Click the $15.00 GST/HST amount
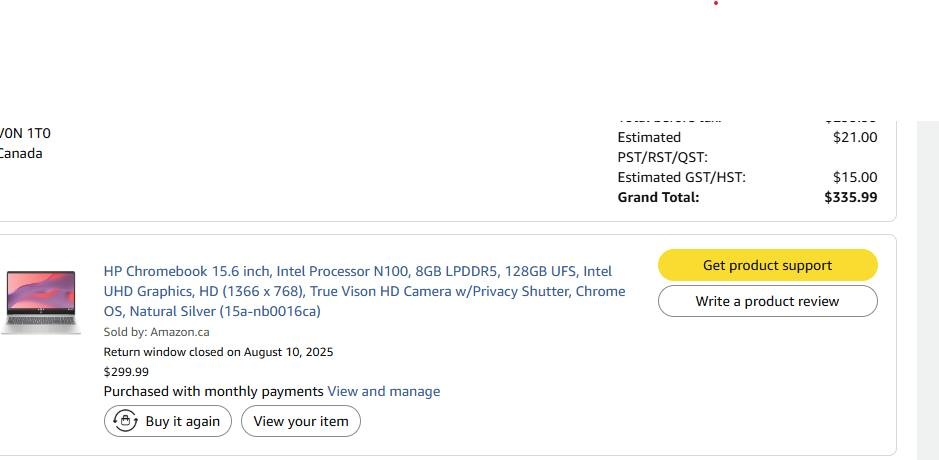The width and height of the screenshot is (939, 460). coord(855,177)
